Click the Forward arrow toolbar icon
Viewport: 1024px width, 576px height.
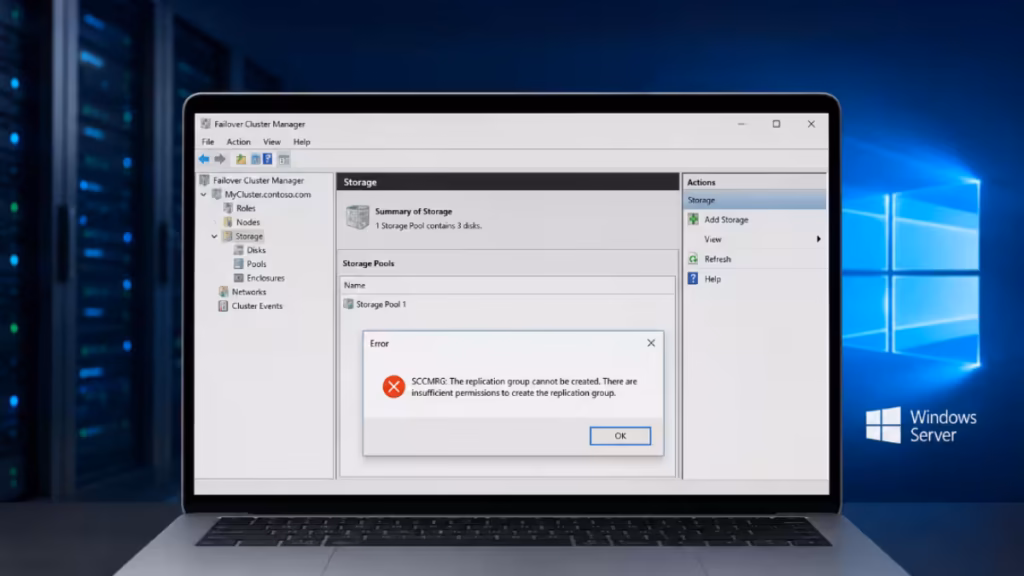[x=220, y=159]
